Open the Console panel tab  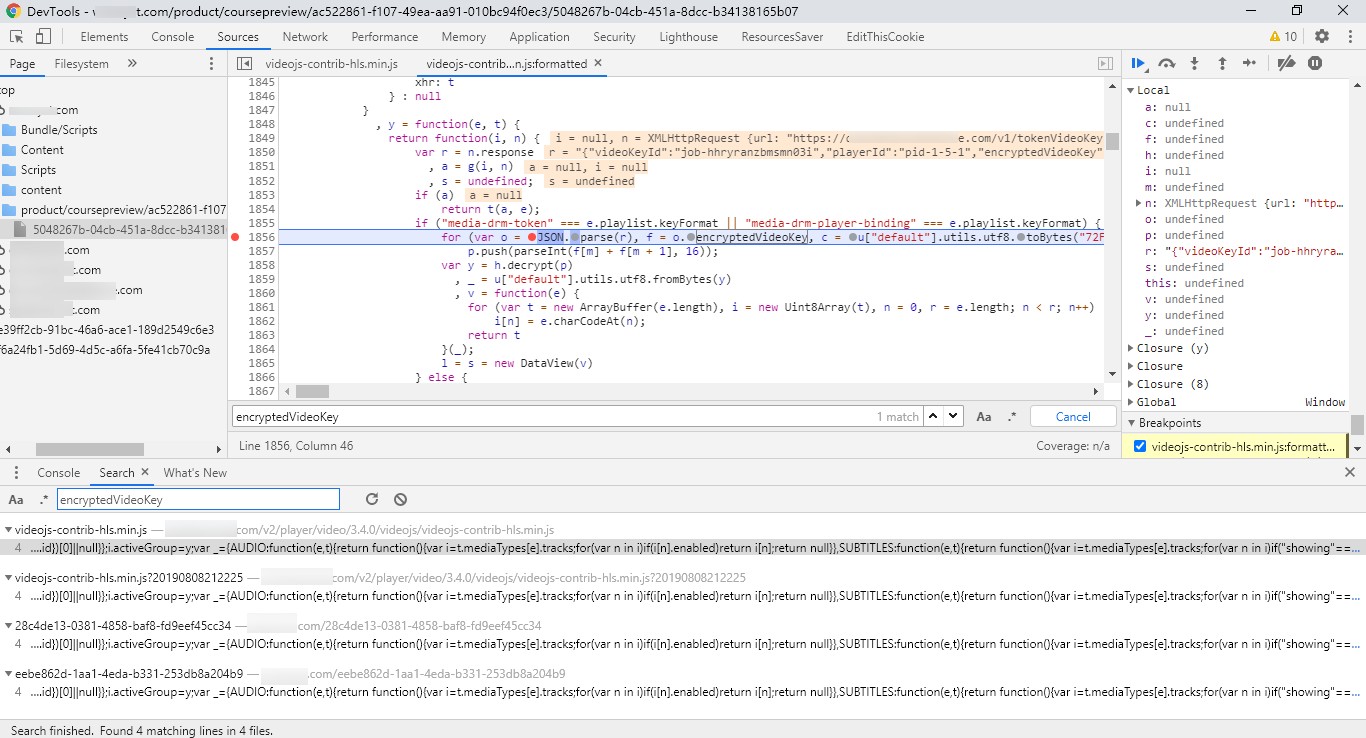(x=173, y=36)
